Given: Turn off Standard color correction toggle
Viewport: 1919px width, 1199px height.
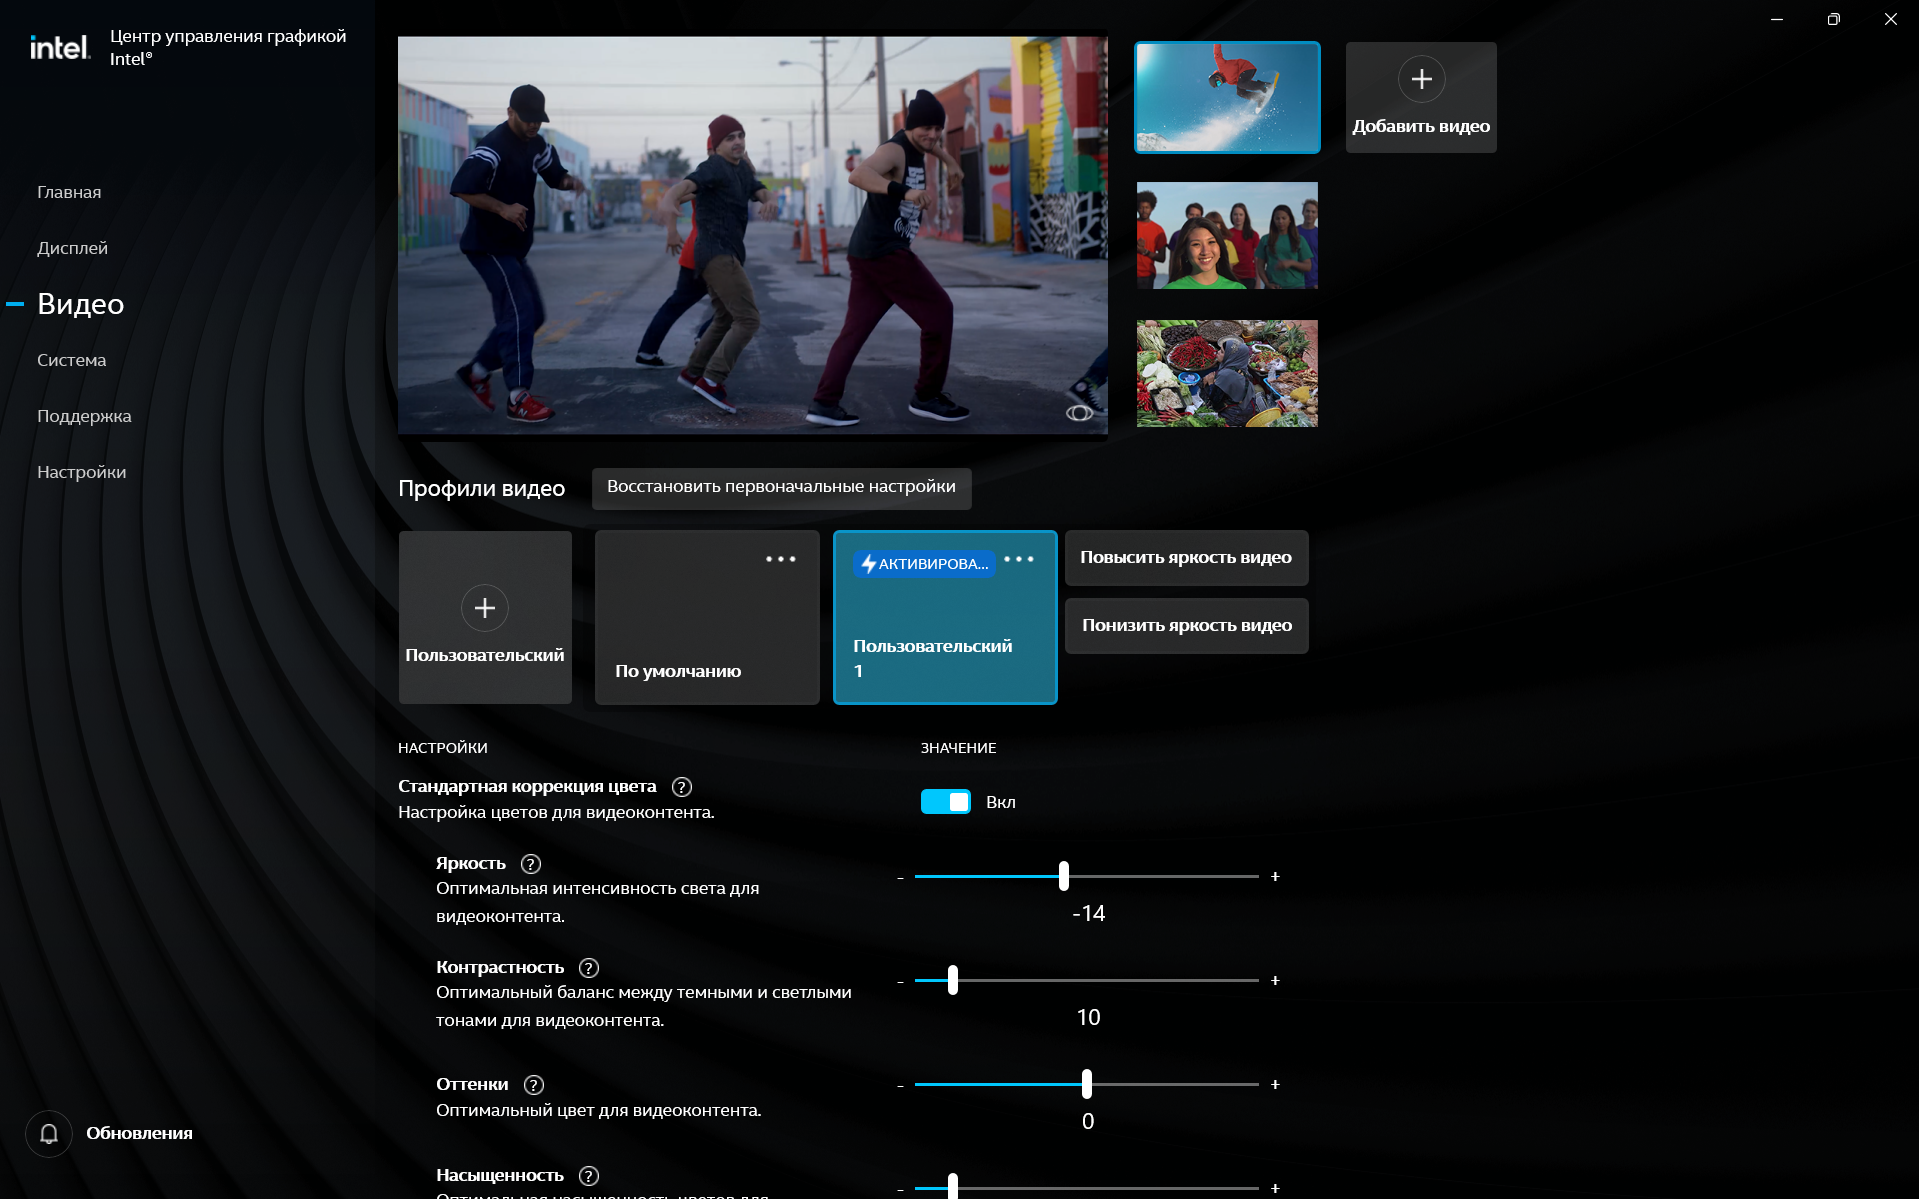Looking at the screenshot, I should 945,802.
